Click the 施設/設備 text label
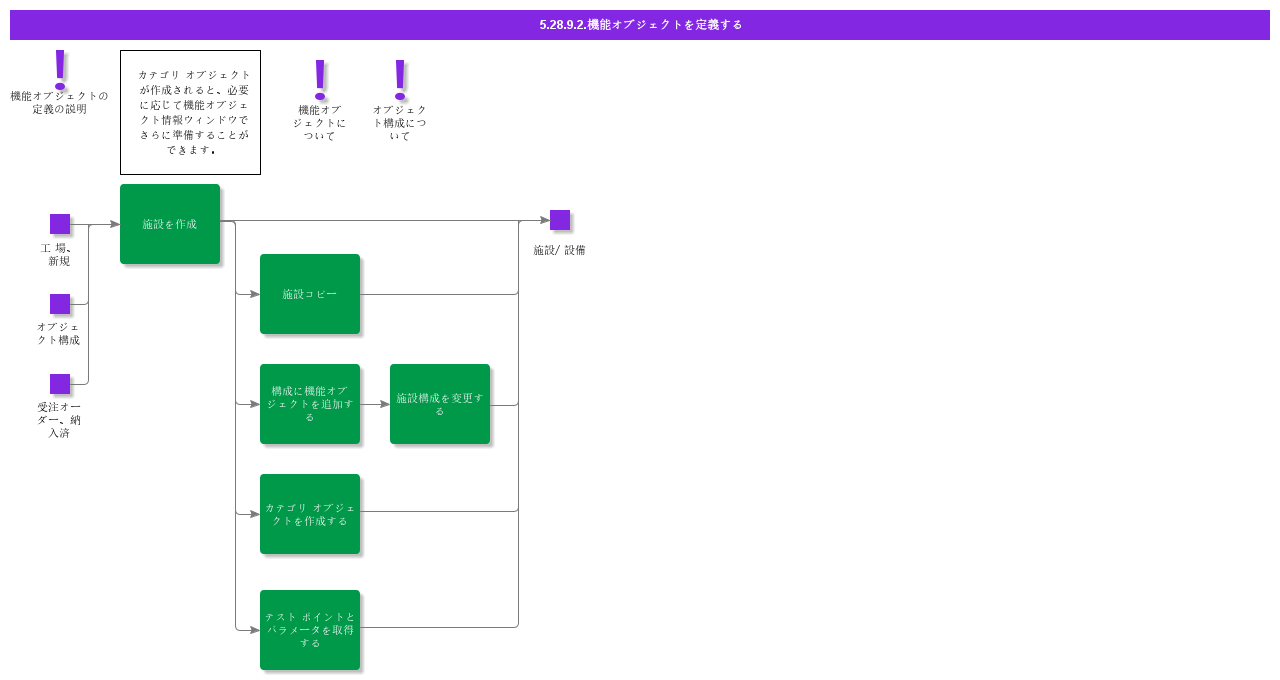Image resolution: width=1280 pixels, height=680 pixels. (x=559, y=250)
